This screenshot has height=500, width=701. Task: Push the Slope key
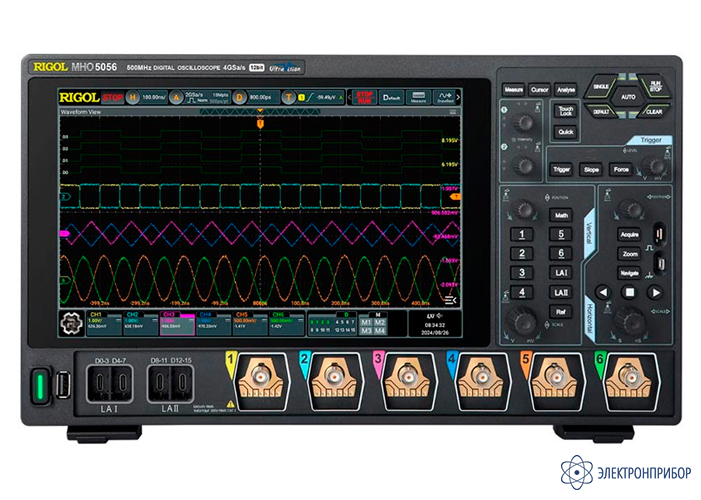pos(591,169)
